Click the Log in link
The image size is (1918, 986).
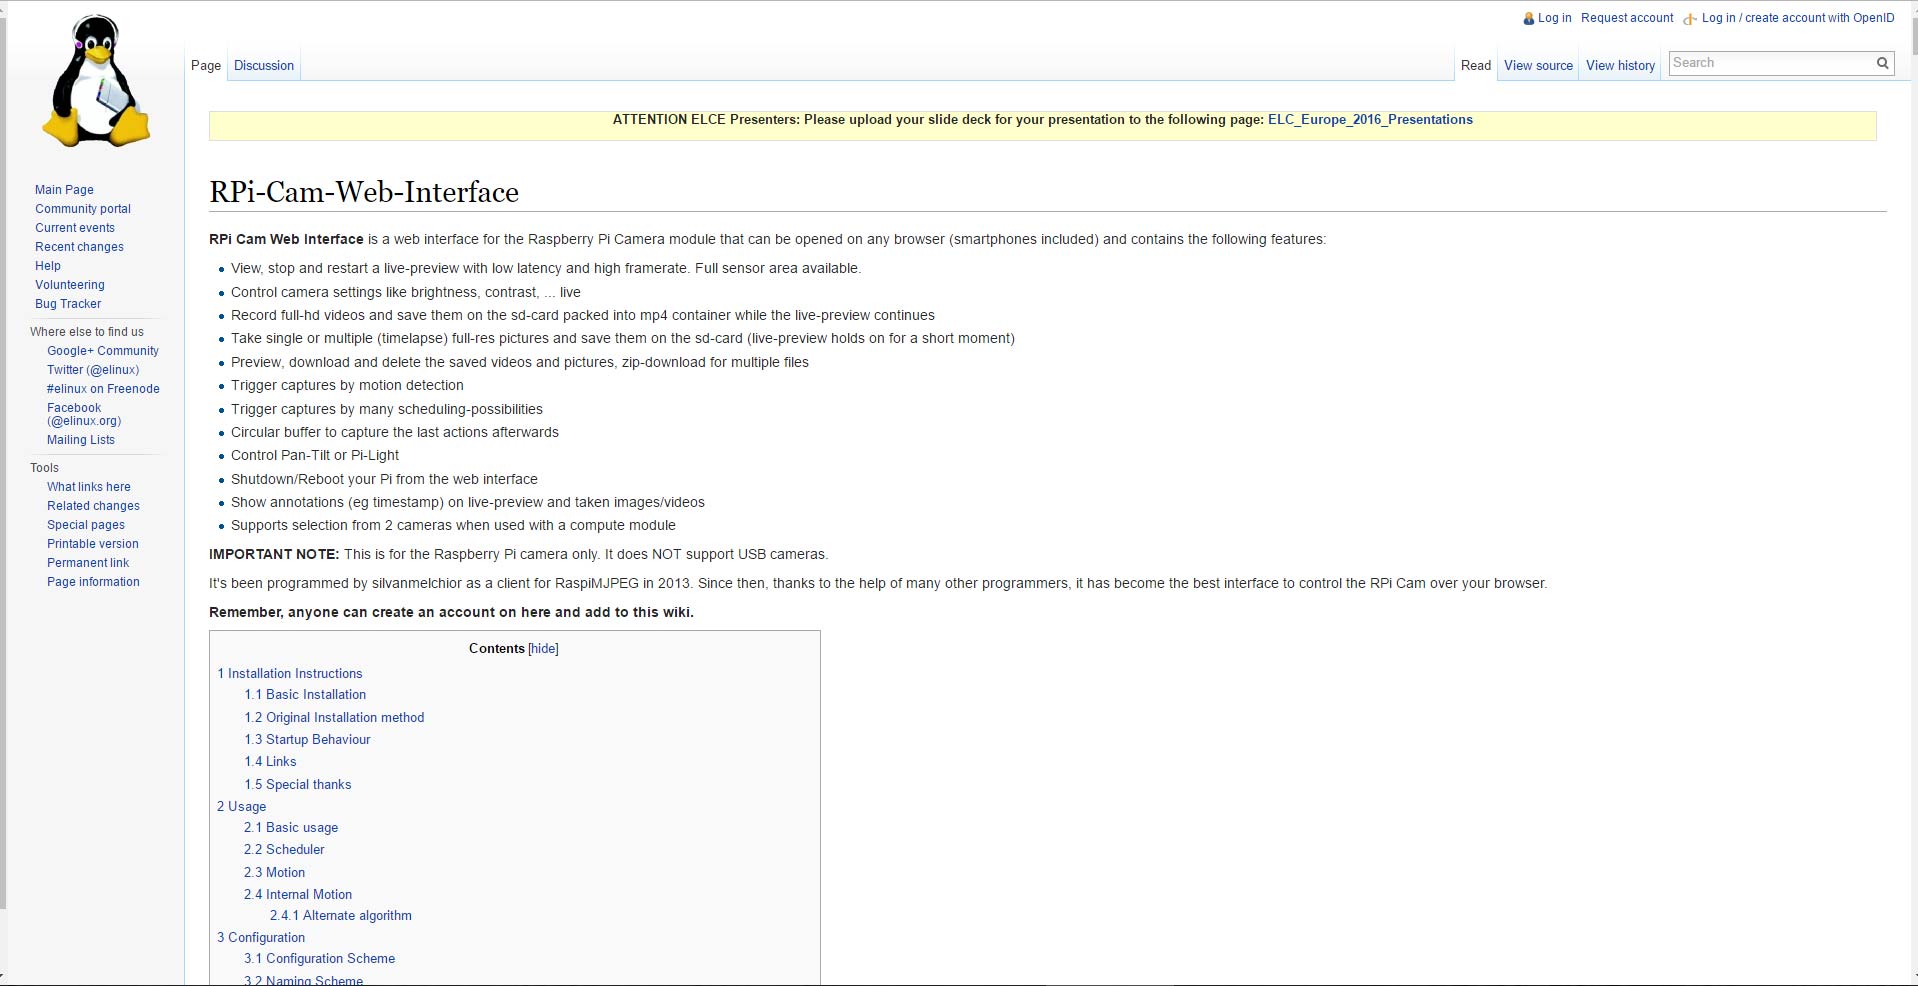coord(1554,18)
